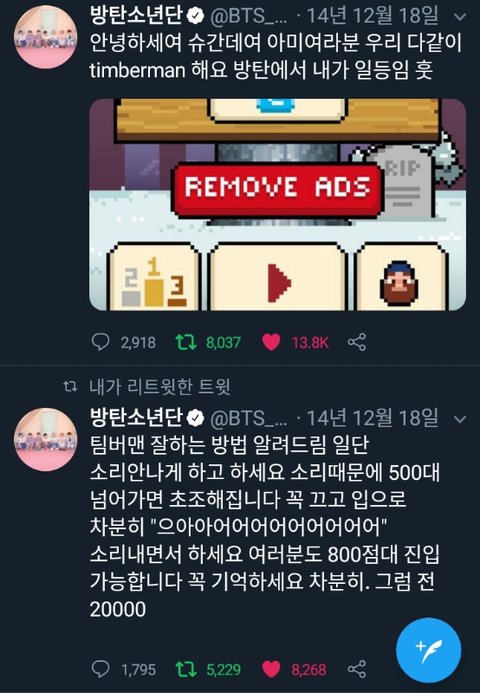Toggle retweet on the tweet with 5,229 retweets

186,669
